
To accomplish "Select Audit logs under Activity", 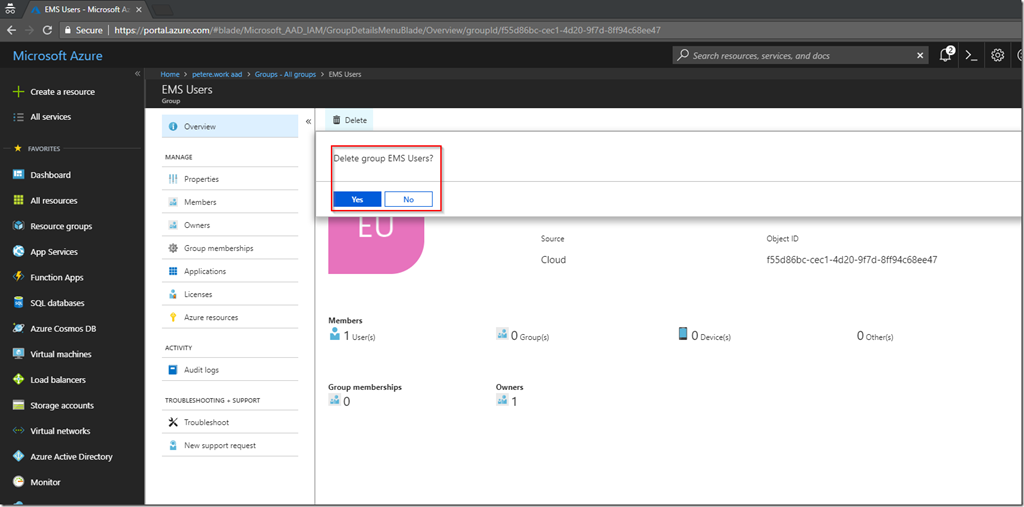I will (x=201, y=370).
